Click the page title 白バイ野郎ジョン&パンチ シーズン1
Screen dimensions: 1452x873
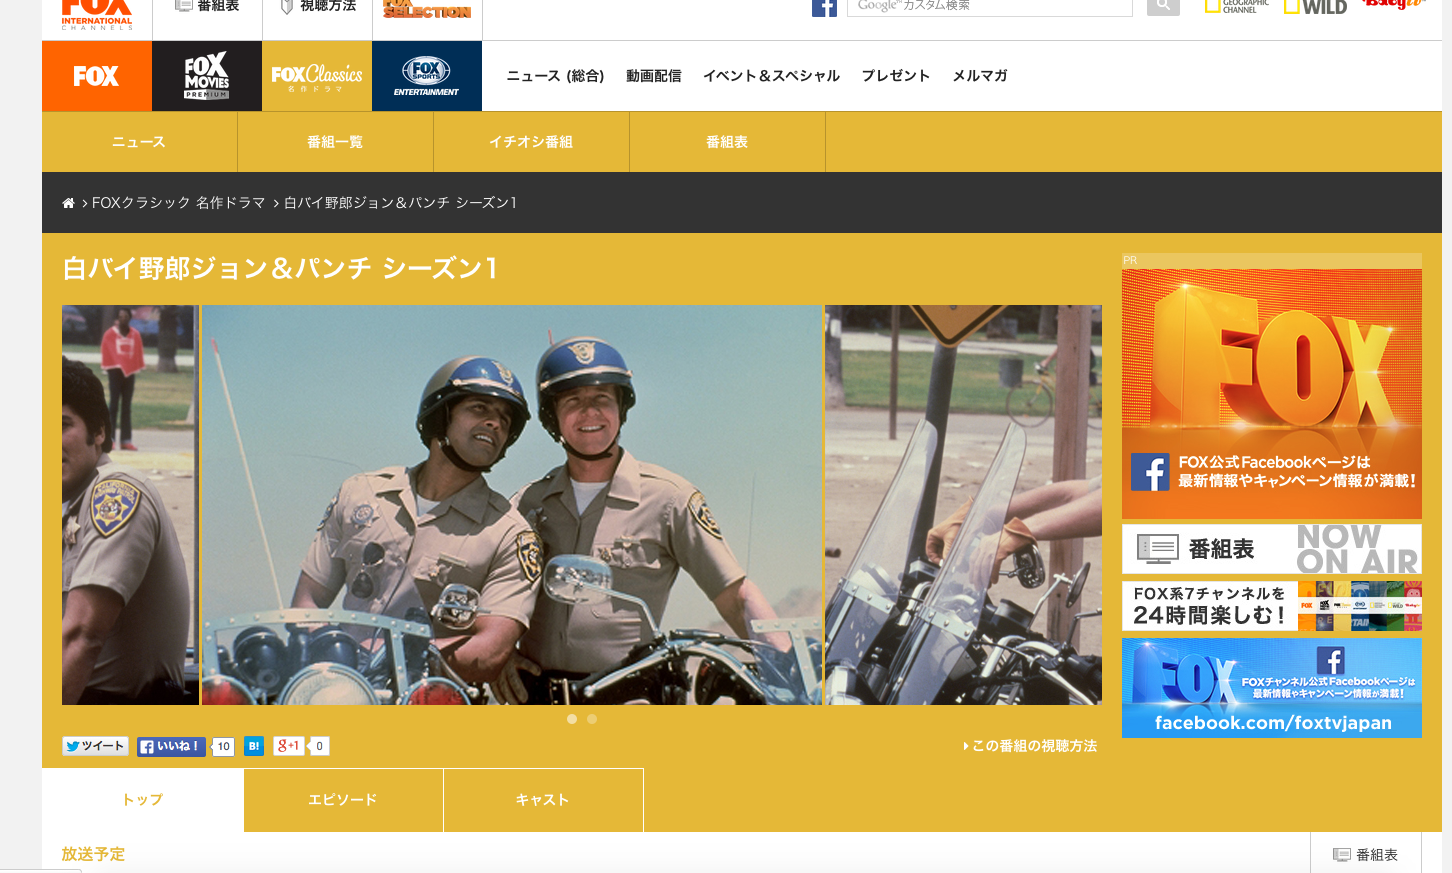coord(280,268)
